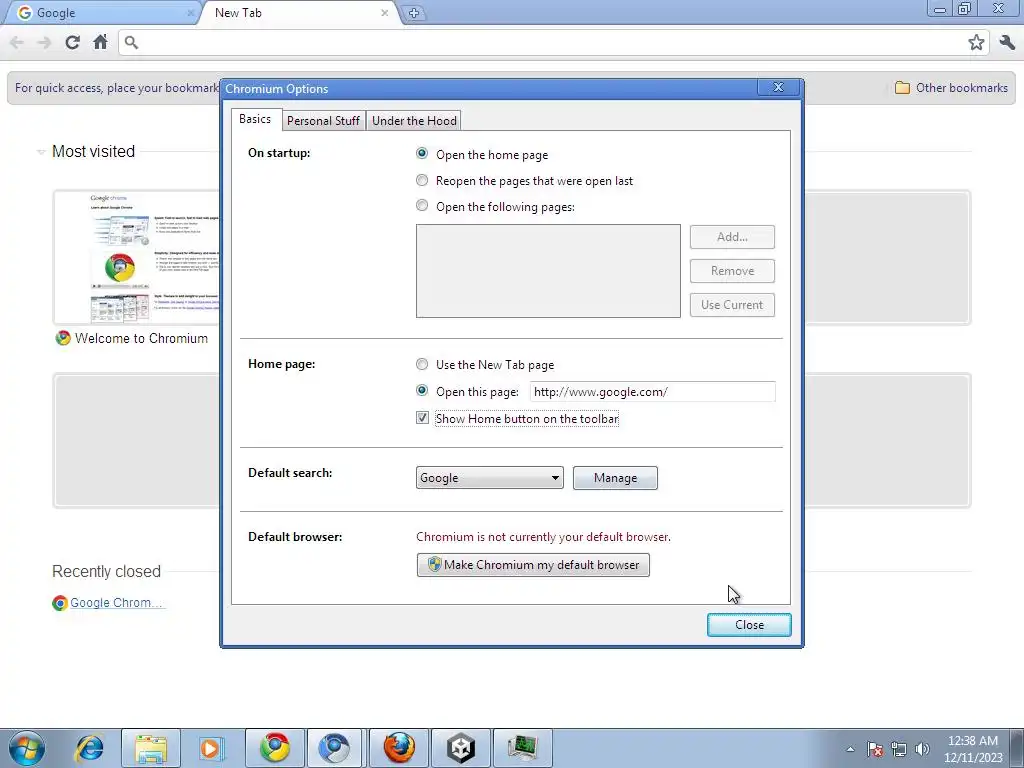Bookmark this page with star icon
Image resolution: width=1024 pixels, height=768 pixels.
click(976, 42)
